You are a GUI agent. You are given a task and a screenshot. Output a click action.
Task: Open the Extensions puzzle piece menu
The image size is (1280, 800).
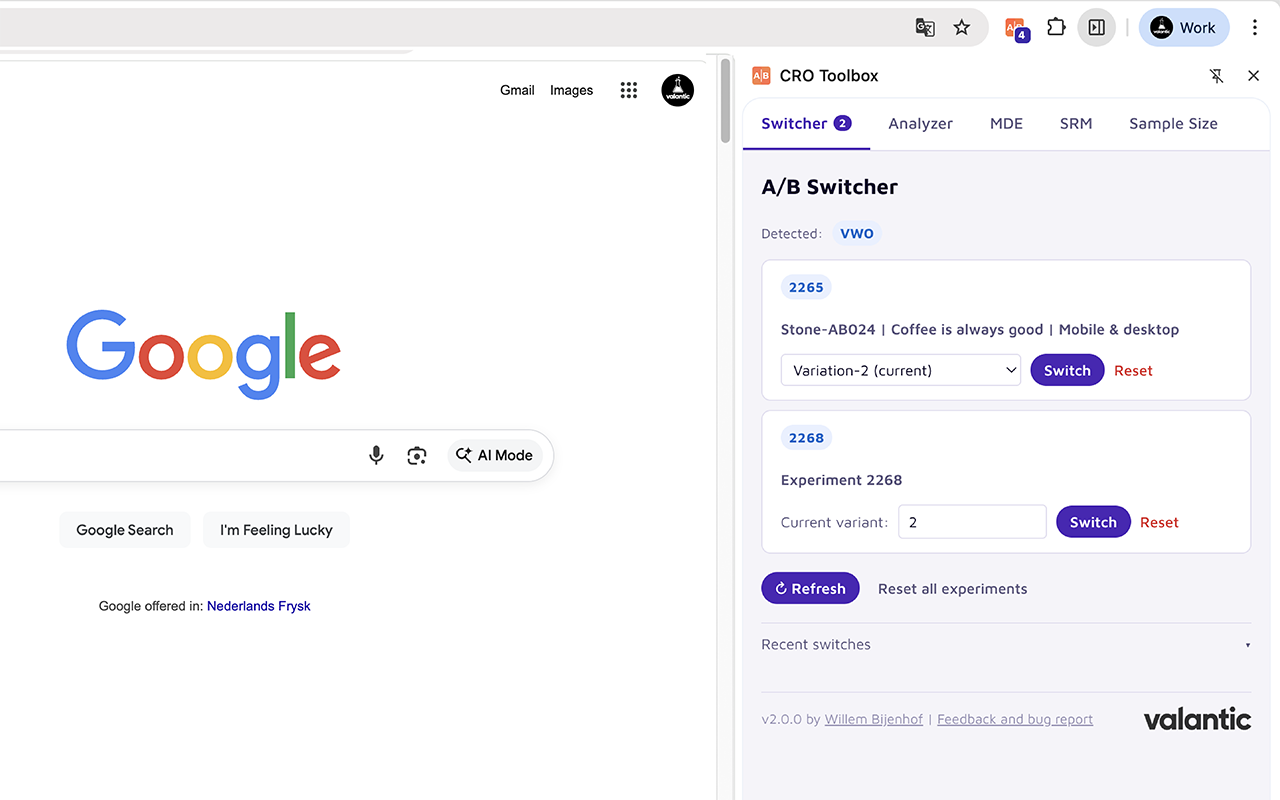click(1056, 28)
